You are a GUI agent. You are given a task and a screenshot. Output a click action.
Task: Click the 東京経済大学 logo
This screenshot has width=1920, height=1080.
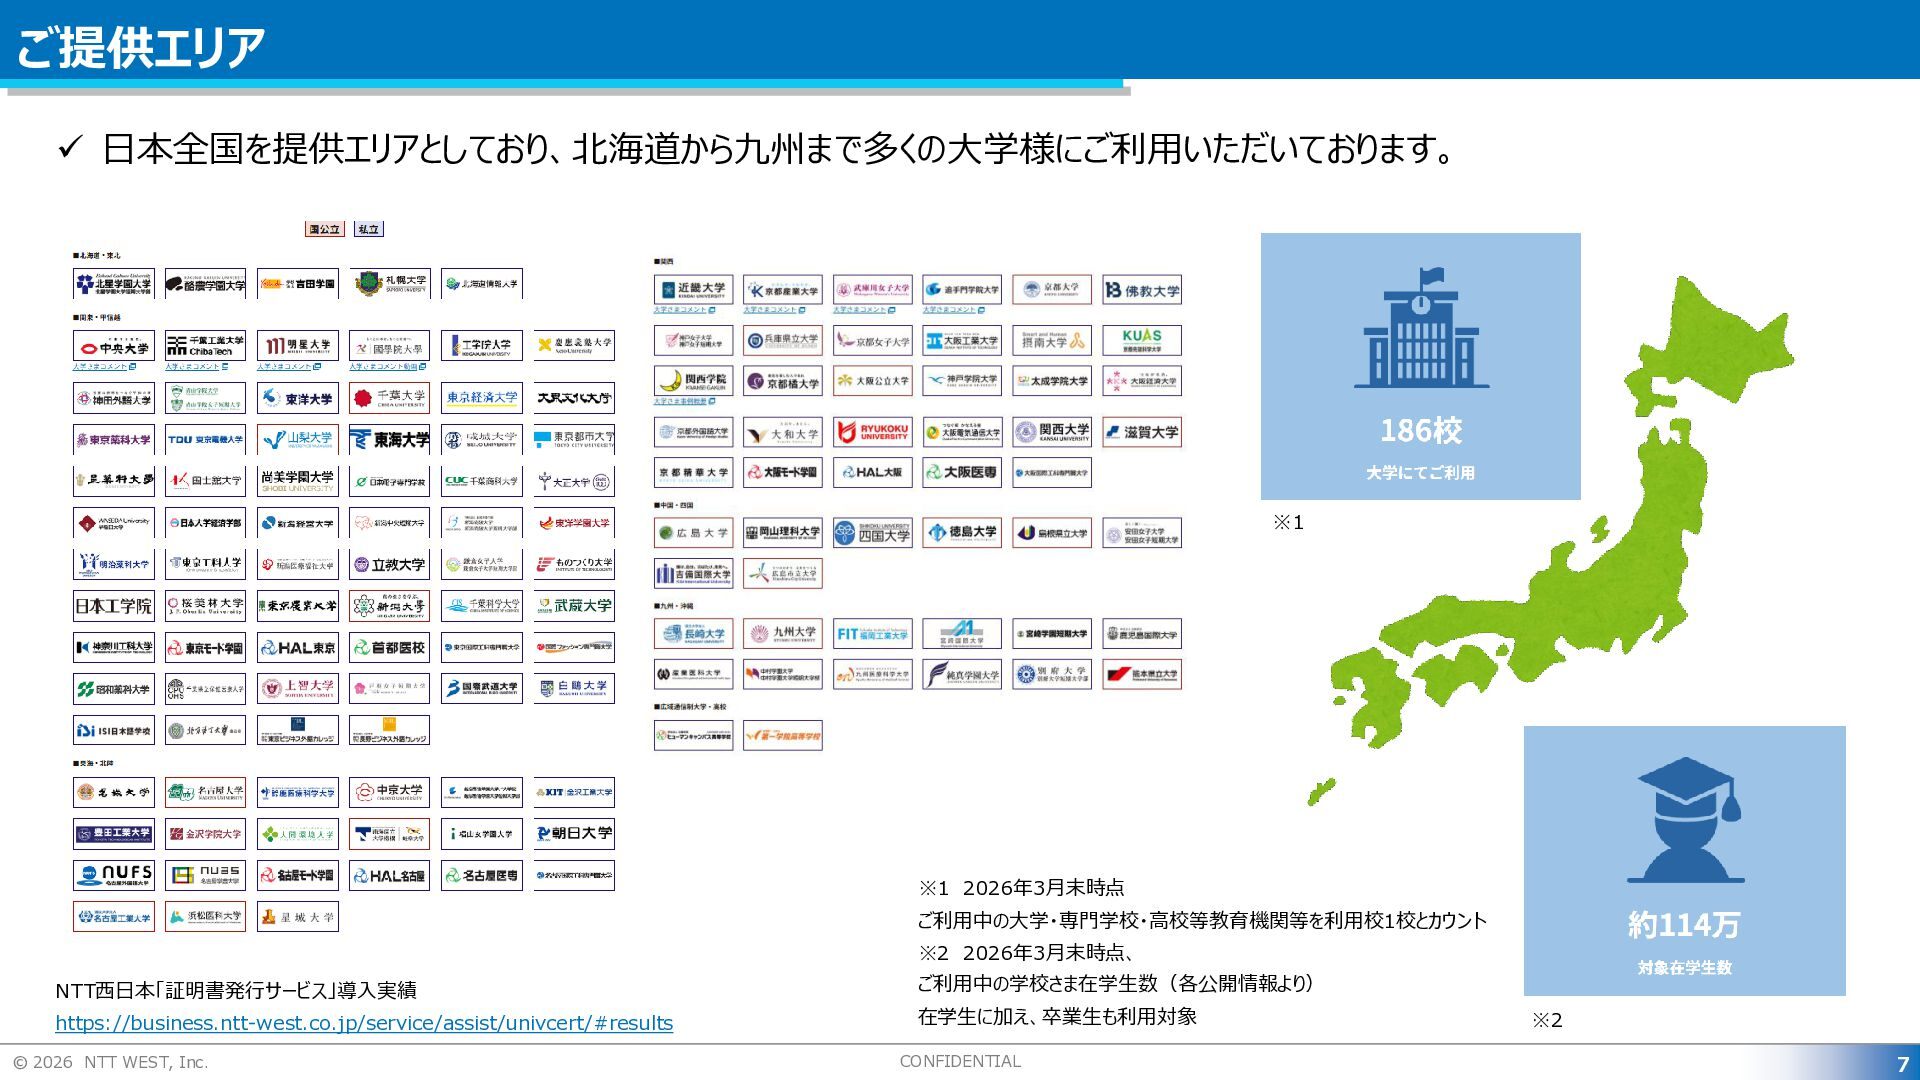482,398
